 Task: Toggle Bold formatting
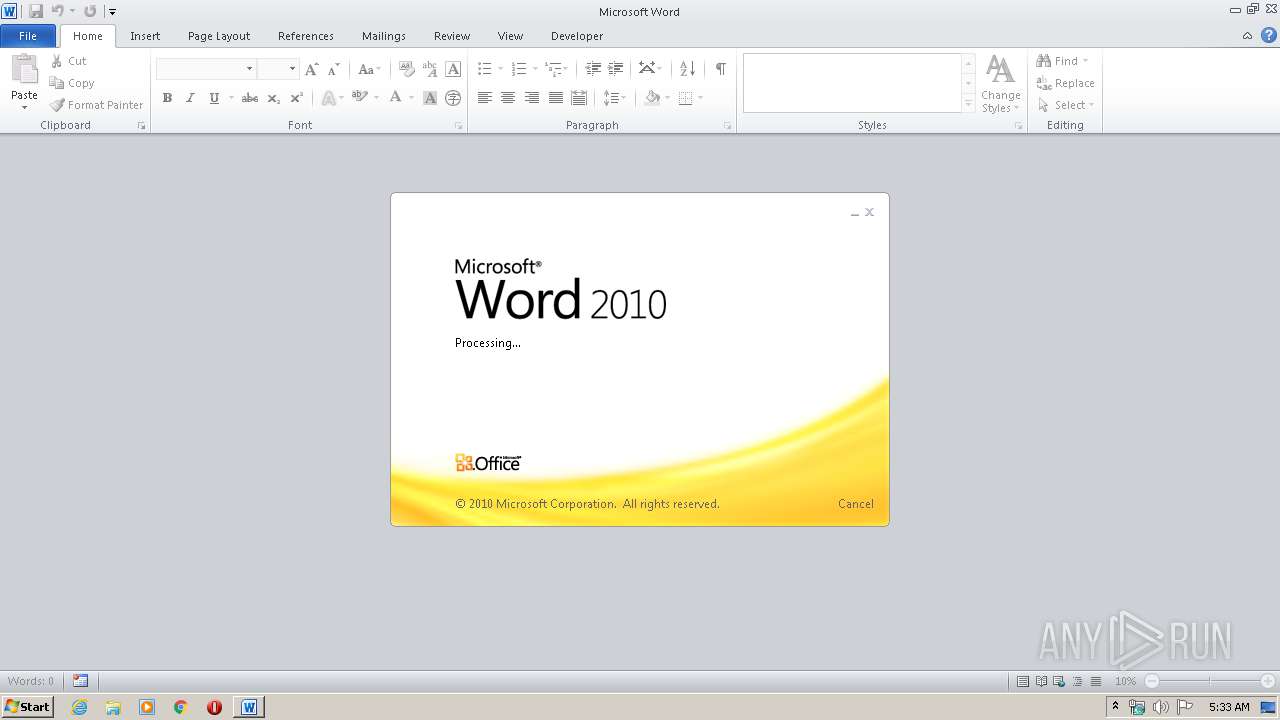pos(167,98)
